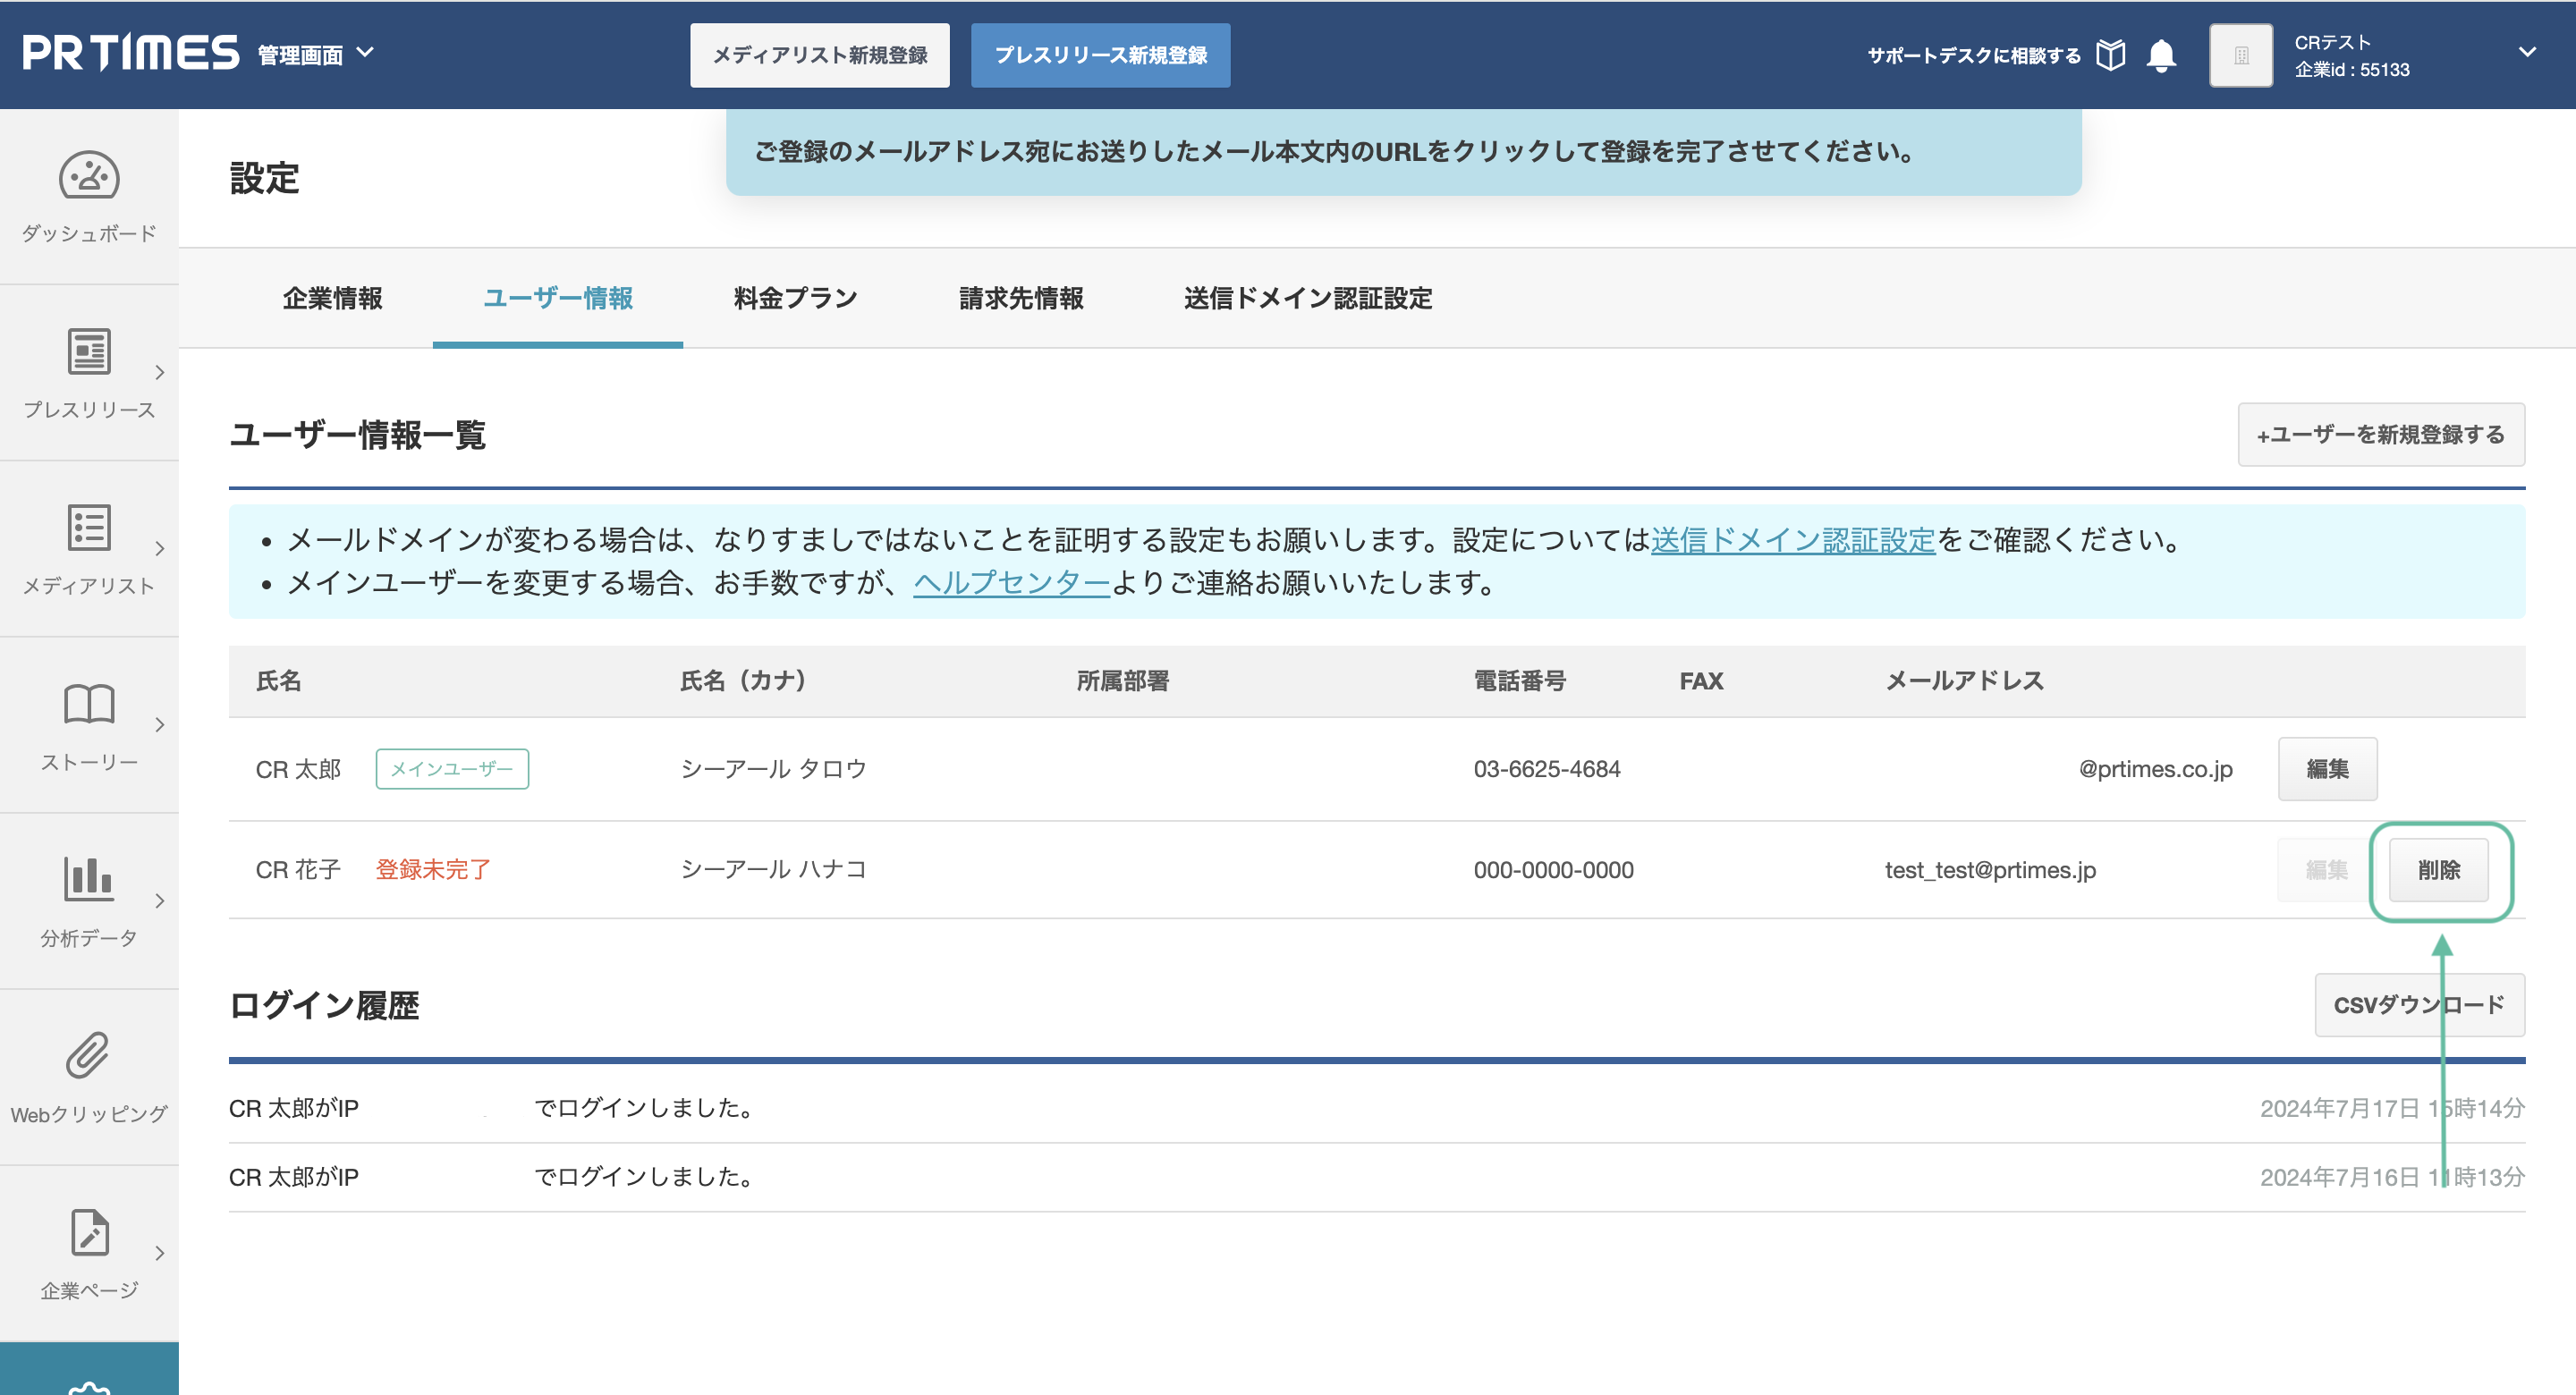Screen dimensions: 2576x1395
Task: Expand the ストーリー submenu chevron
Action: tap(160, 725)
